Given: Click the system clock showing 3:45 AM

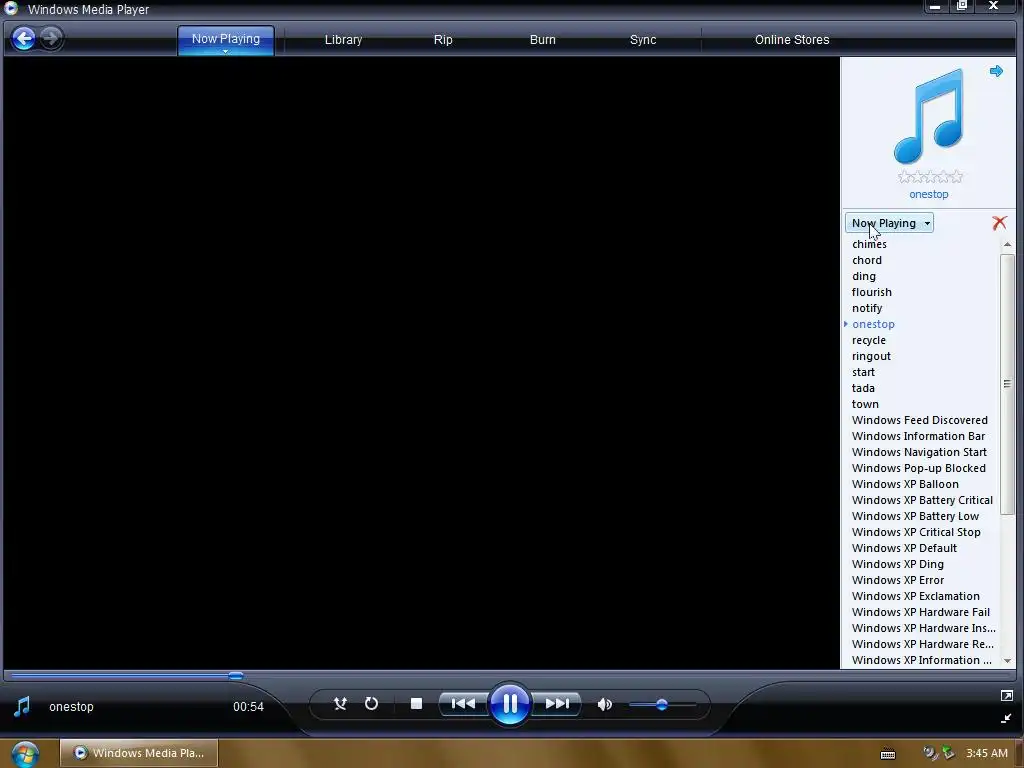Looking at the screenshot, I should 986,753.
